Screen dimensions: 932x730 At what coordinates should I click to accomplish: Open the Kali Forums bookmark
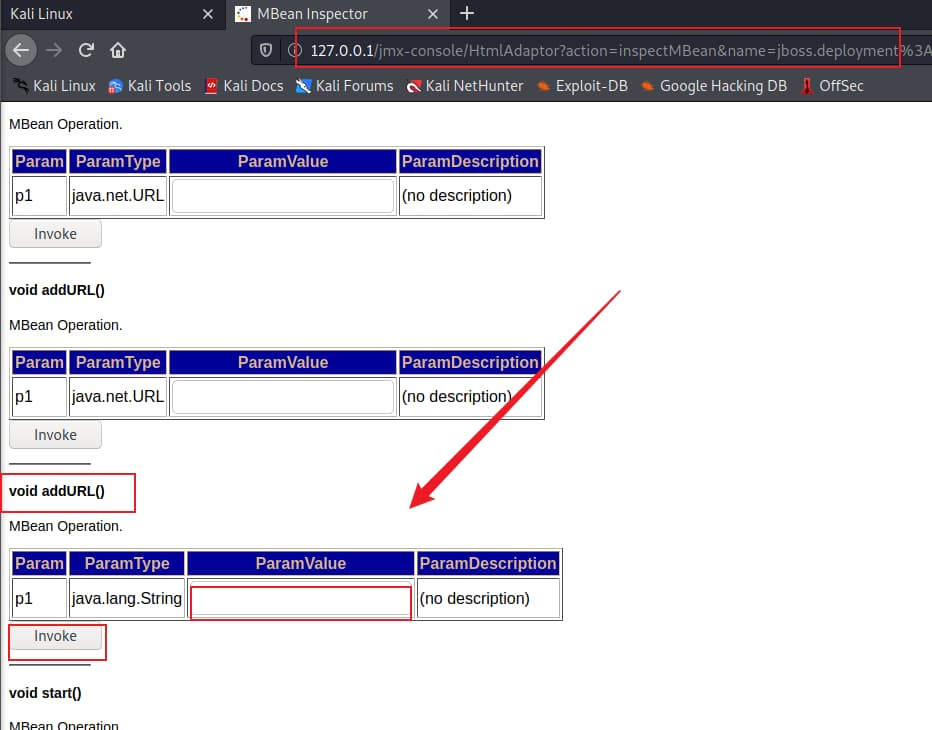345,86
